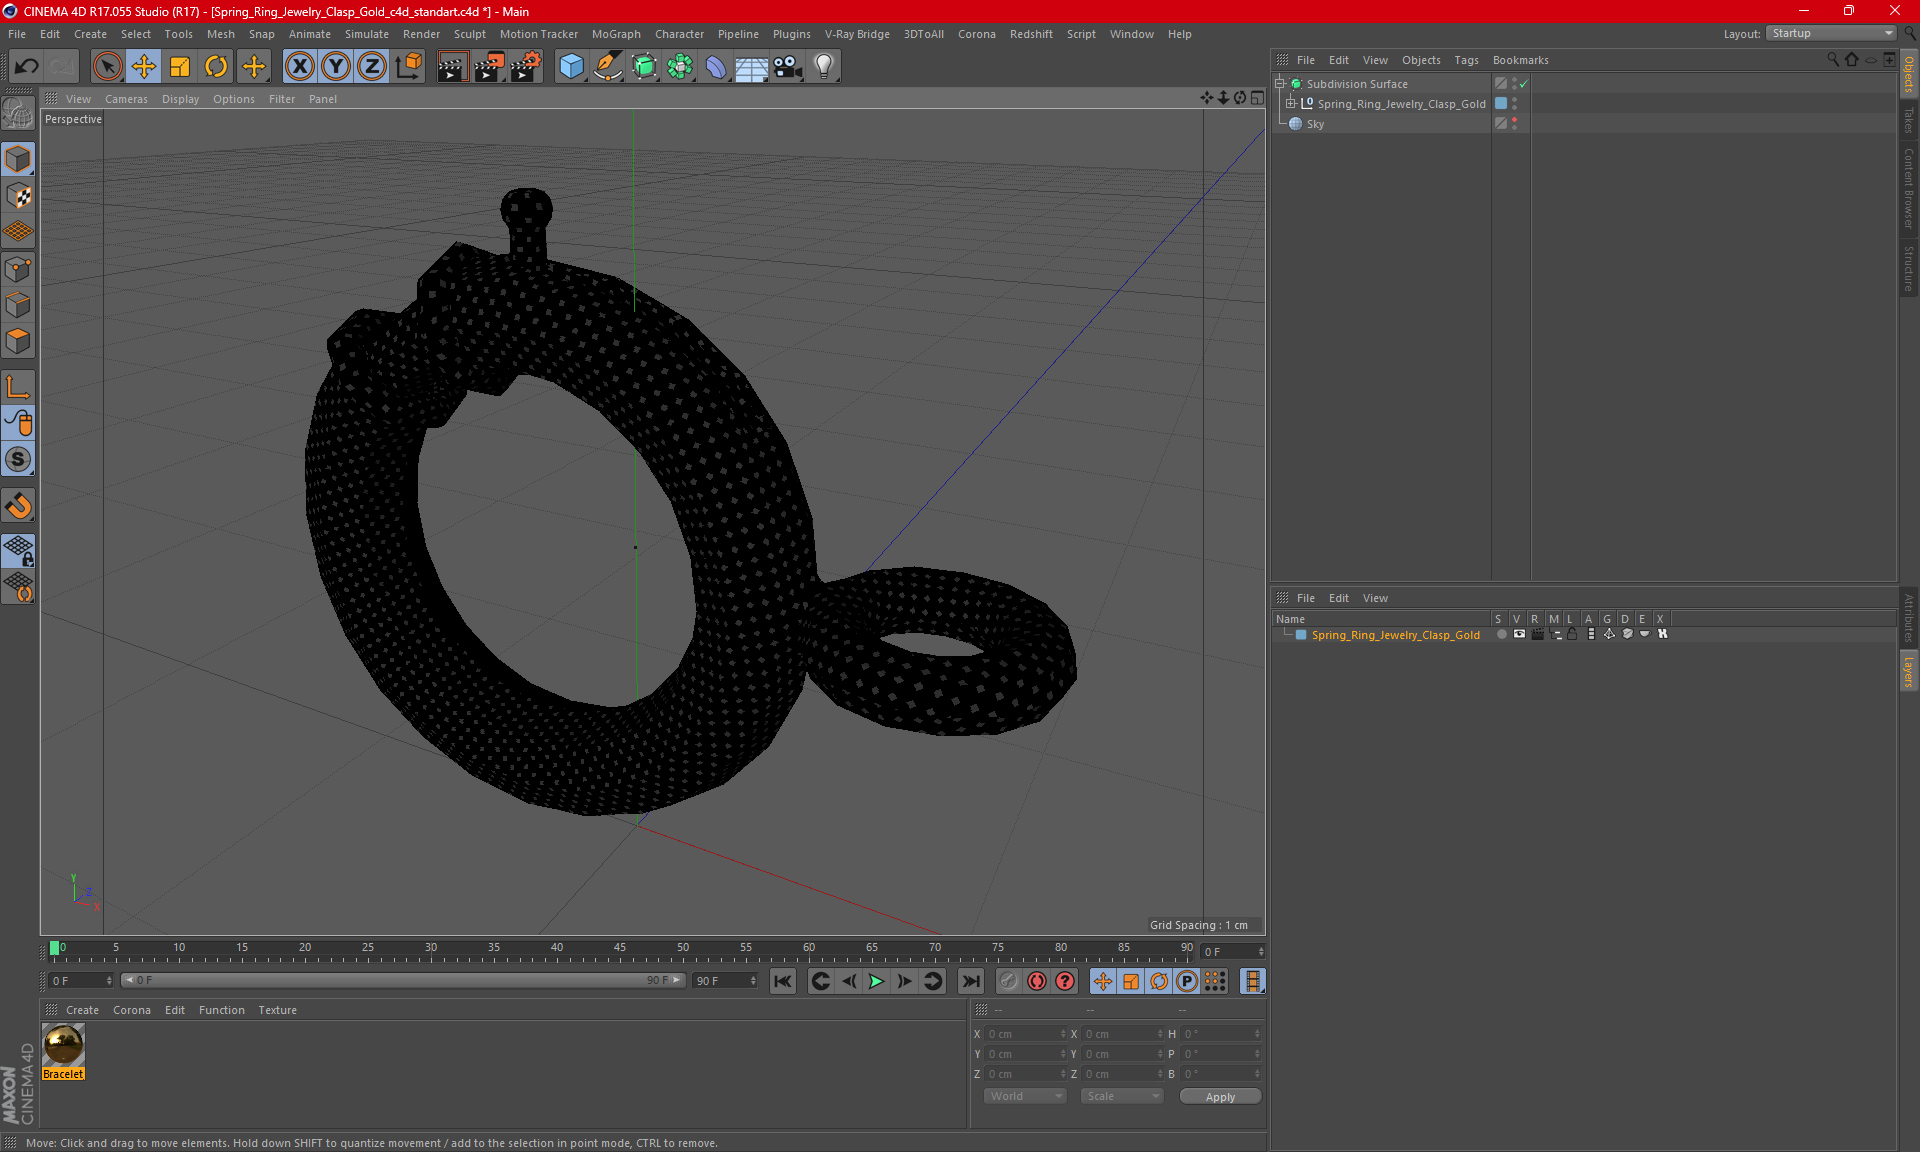The width and height of the screenshot is (1920, 1152).
Task: Add a Cube primitive object
Action: [x=571, y=67]
